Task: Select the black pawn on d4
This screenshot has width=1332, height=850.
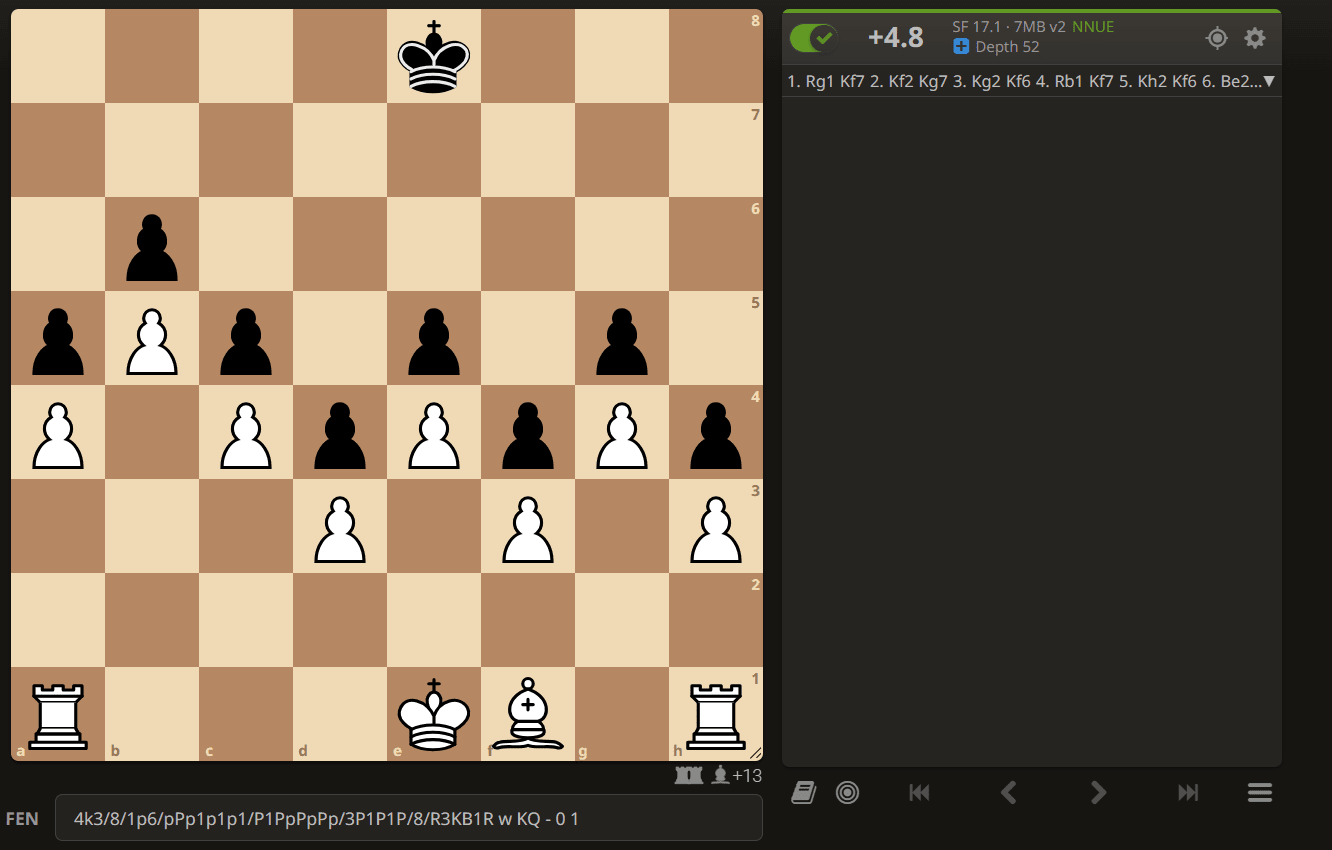Action: 340,433
